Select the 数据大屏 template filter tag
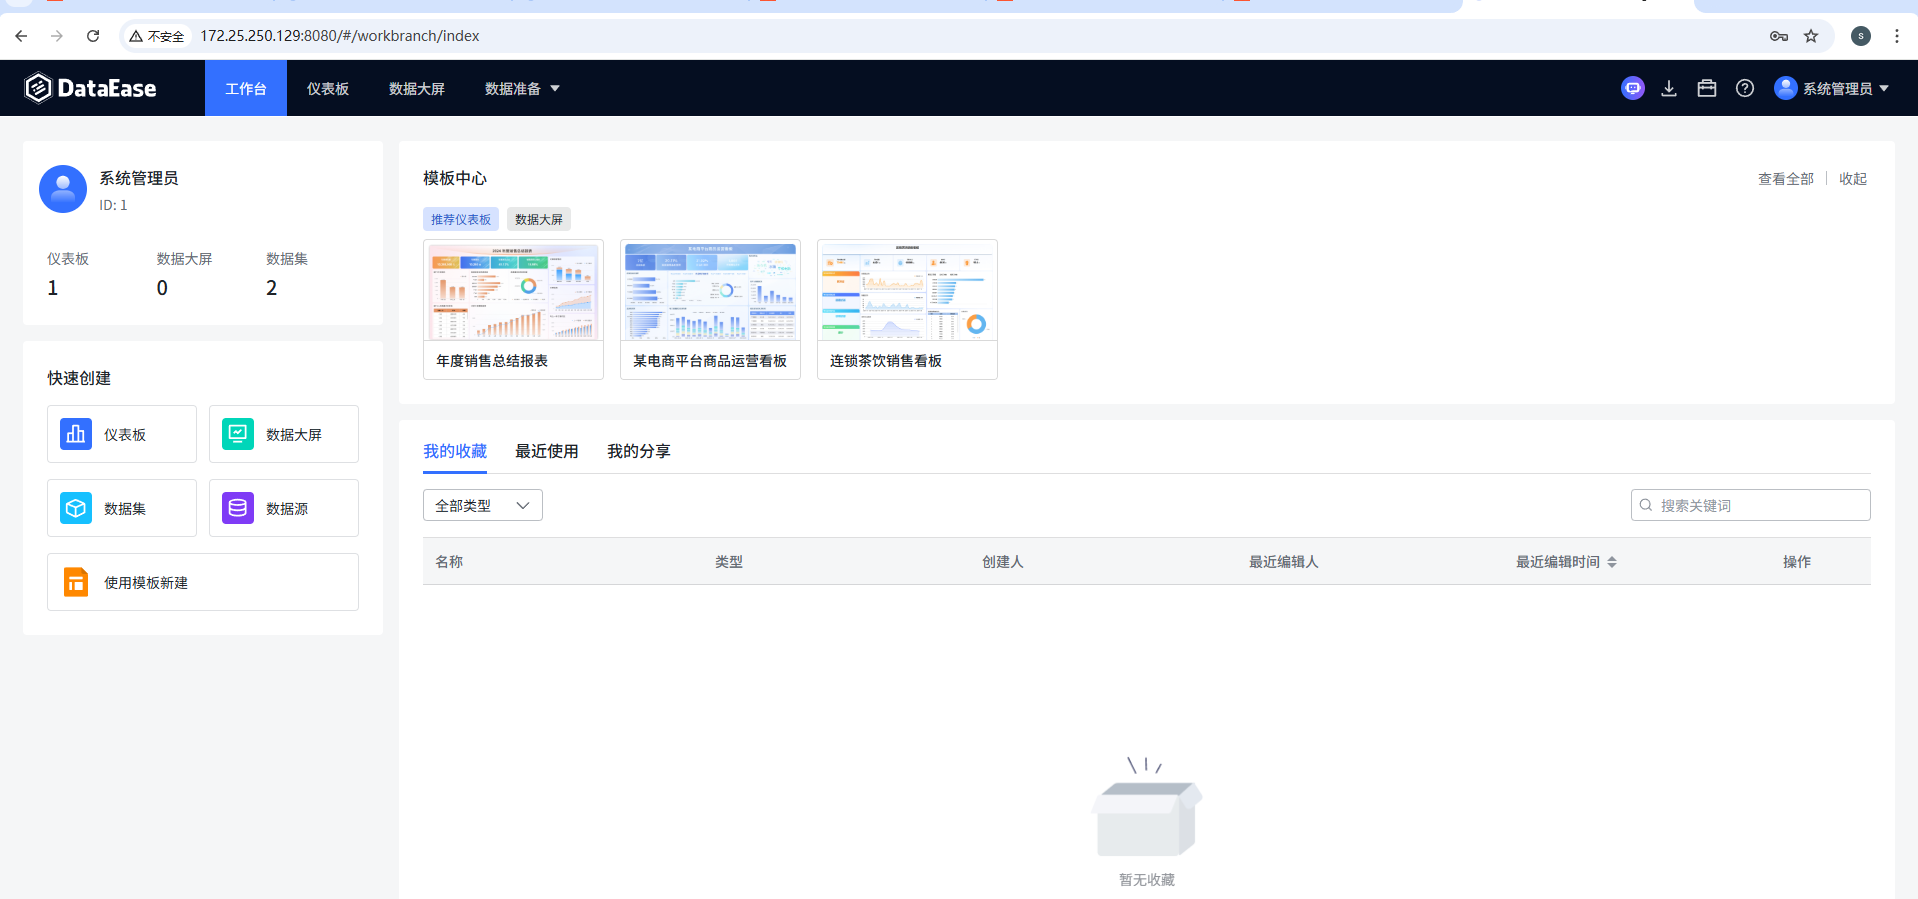 click(x=539, y=219)
